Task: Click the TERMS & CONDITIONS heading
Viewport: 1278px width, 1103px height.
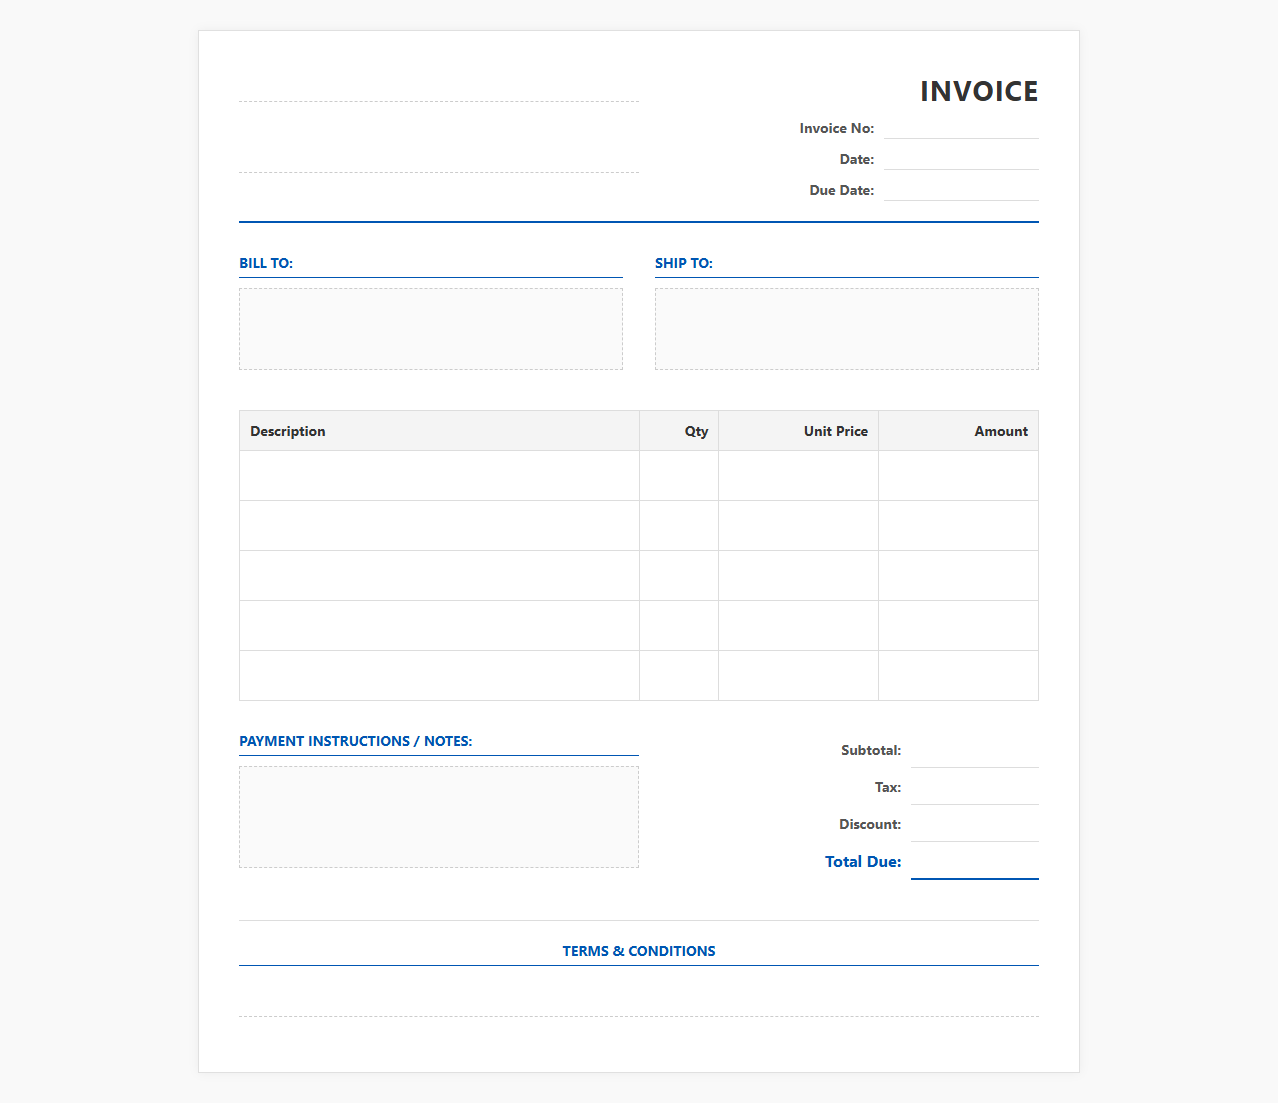Action: click(x=639, y=951)
